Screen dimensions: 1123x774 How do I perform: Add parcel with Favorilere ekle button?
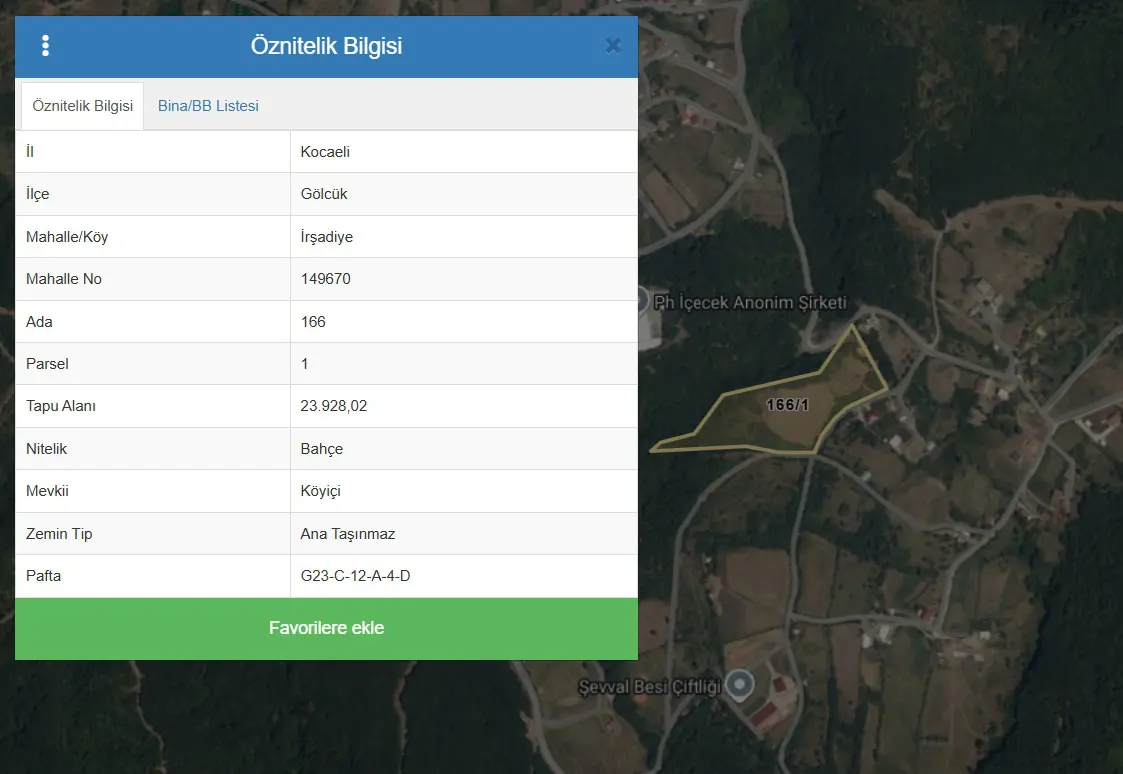tap(327, 628)
